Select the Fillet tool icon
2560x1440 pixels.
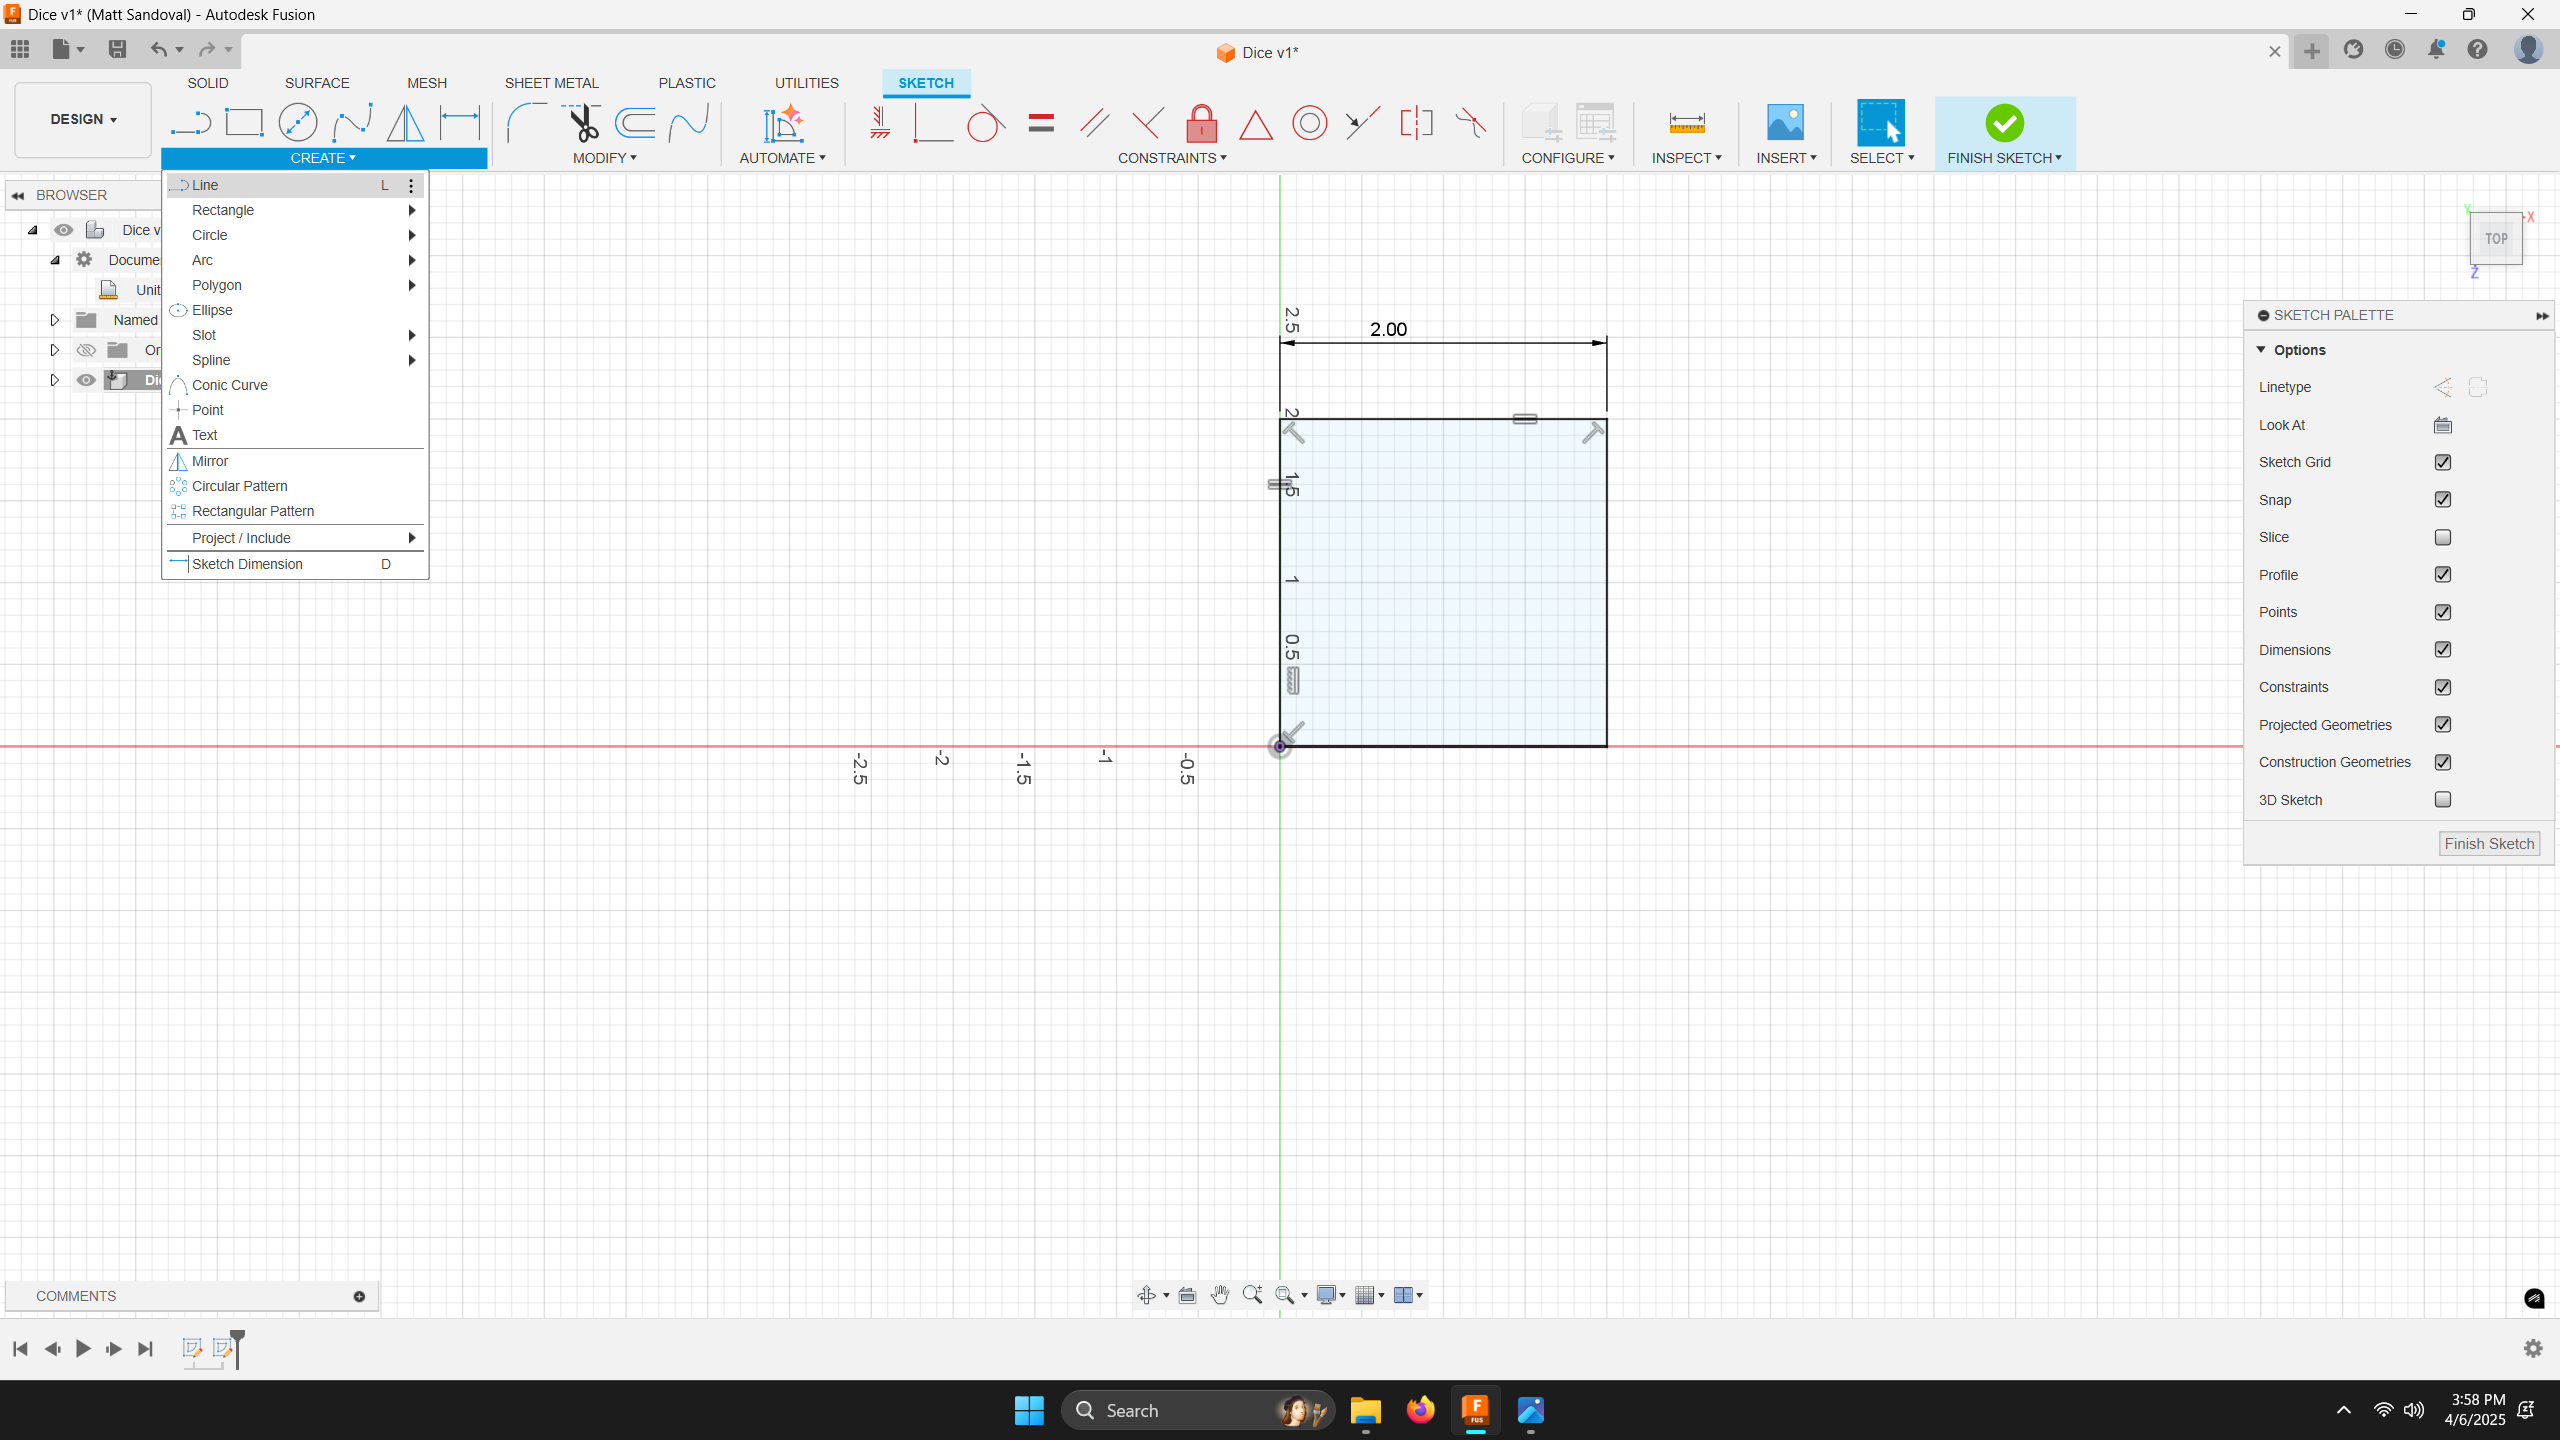(x=526, y=123)
